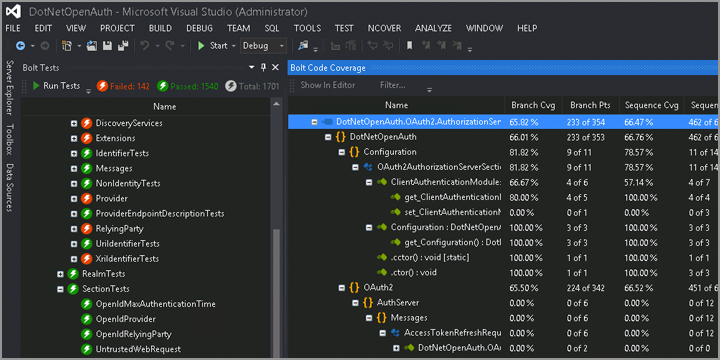Click the Save floppy disk icon
Viewport: 720px width, 360px height.
107,46
